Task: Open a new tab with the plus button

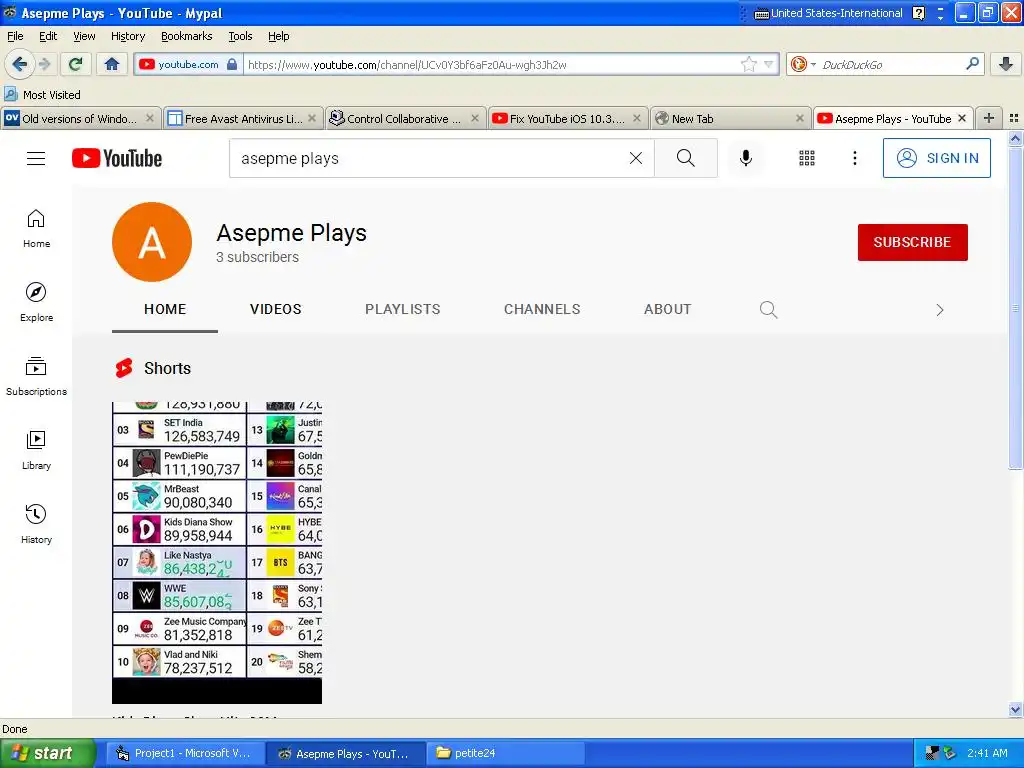Action: (989, 118)
